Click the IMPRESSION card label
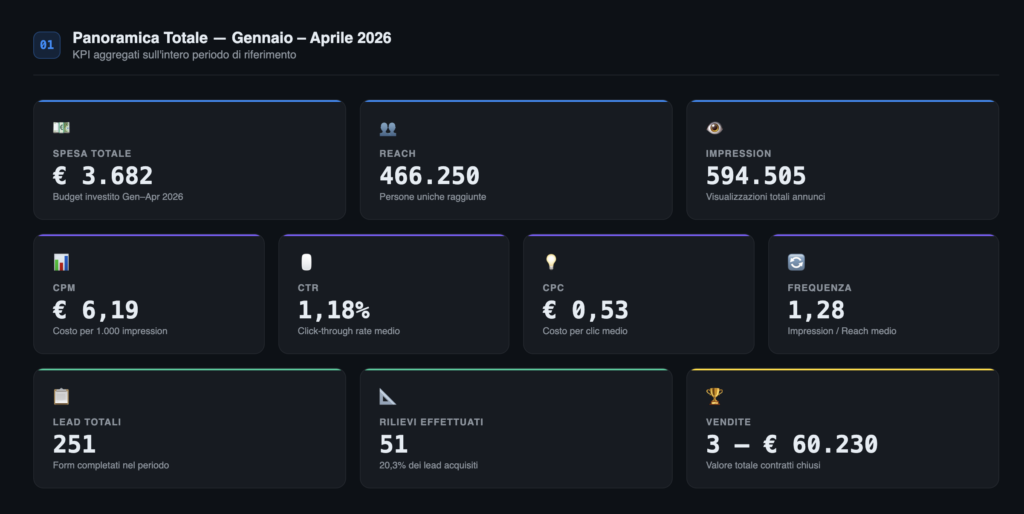The width and height of the screenshot is (1024, 514). click(x=739, y=153)
